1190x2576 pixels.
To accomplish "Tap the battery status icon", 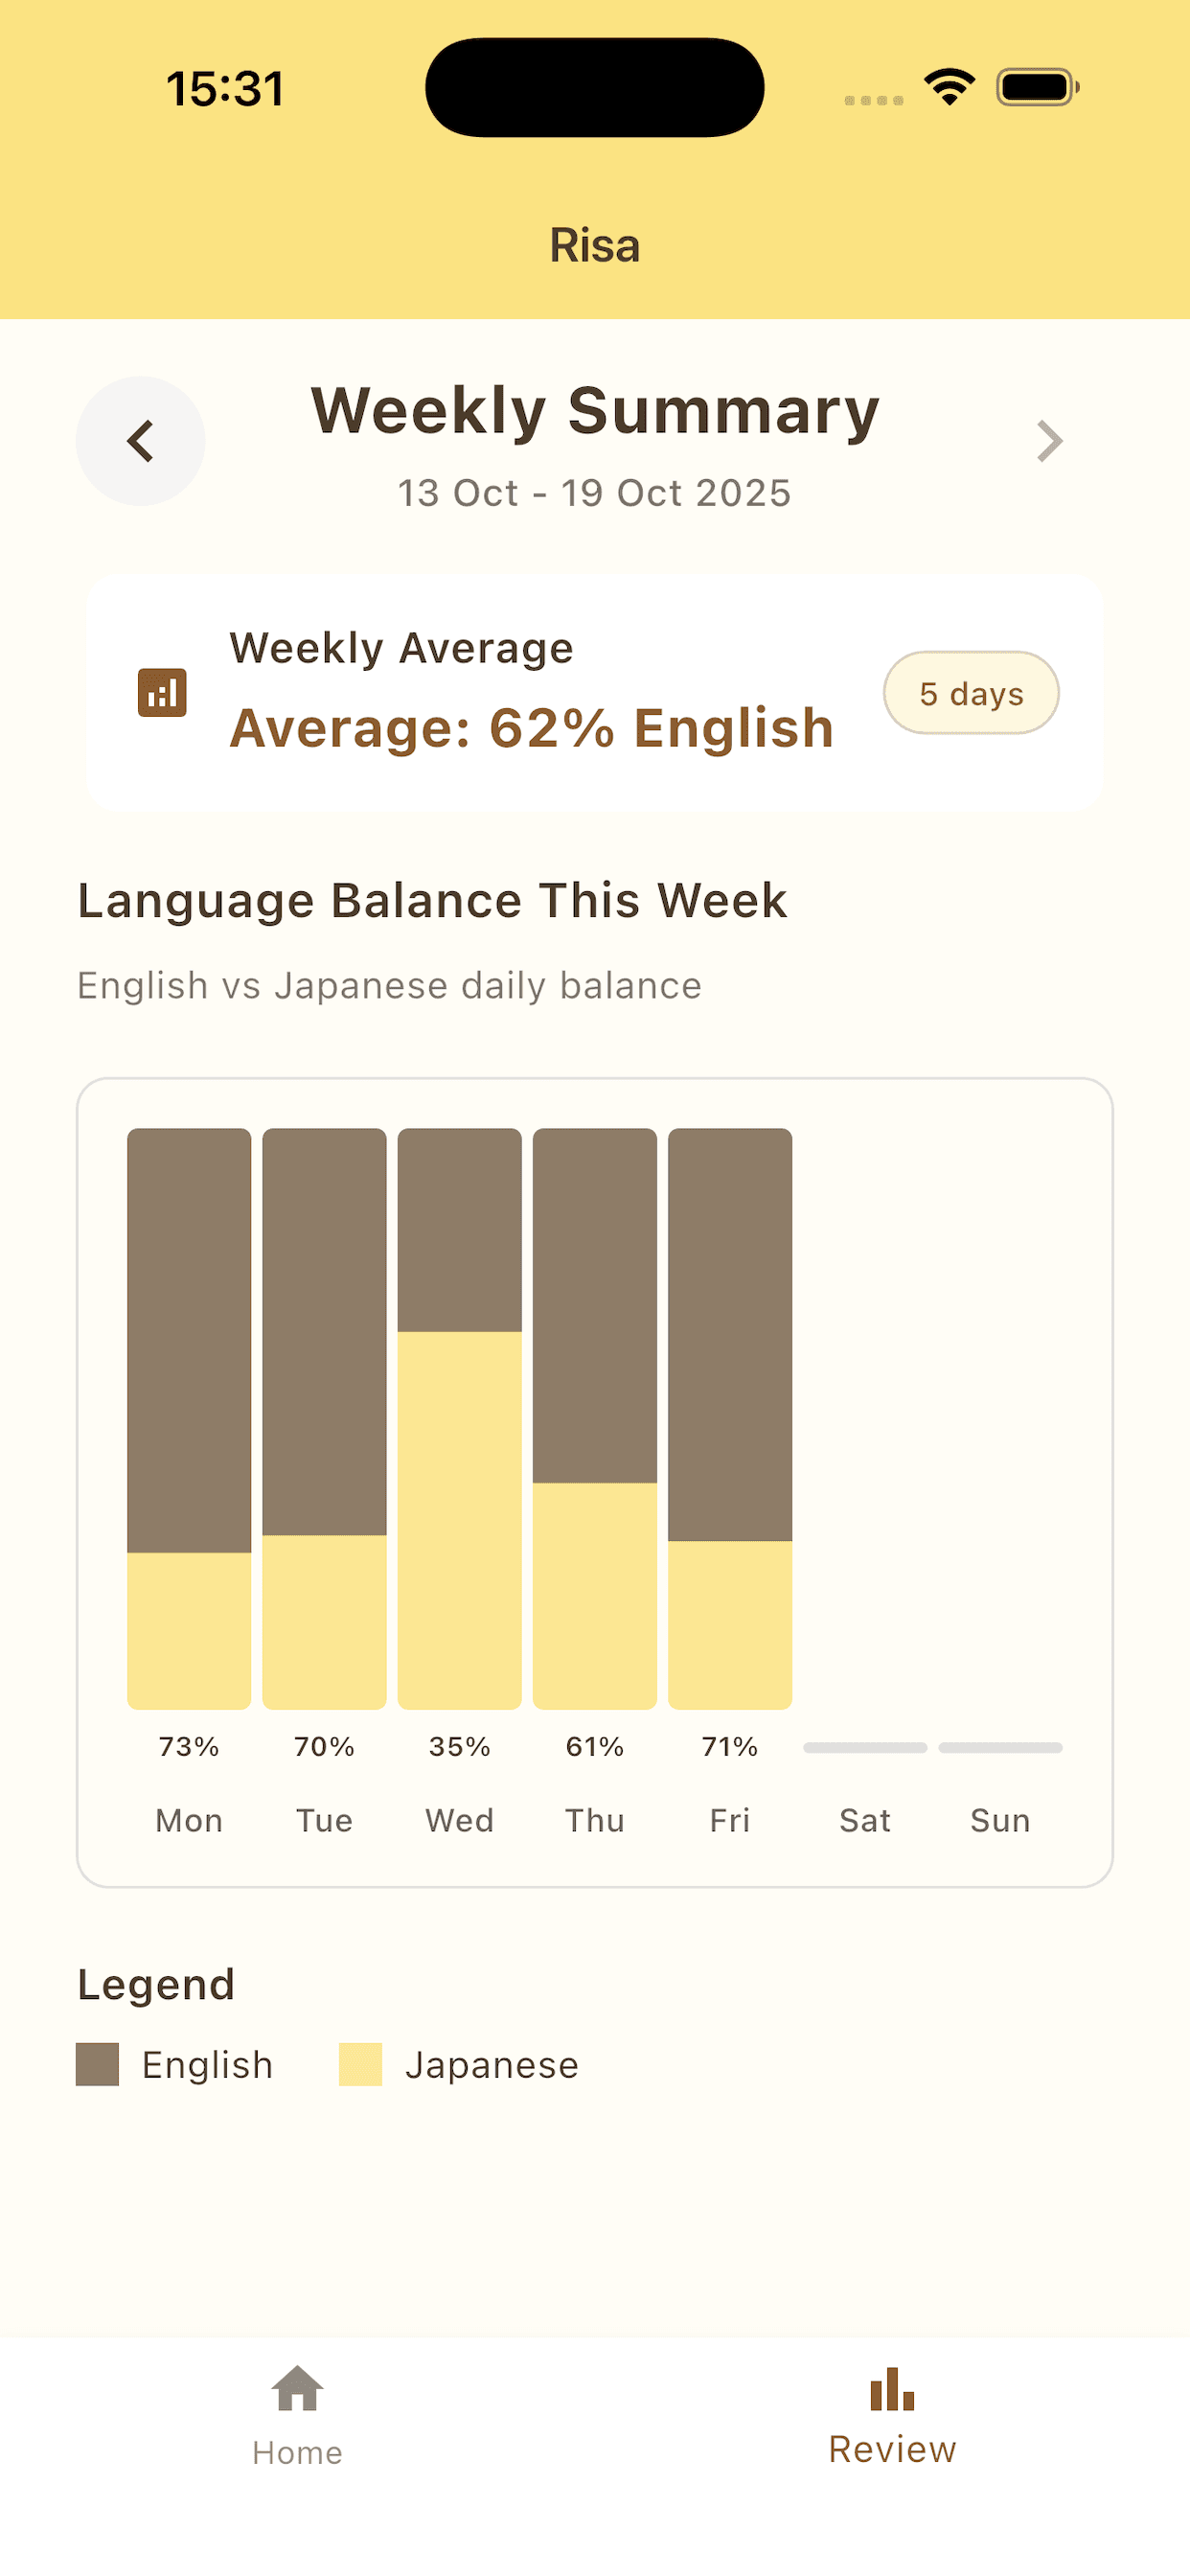I will (1037, 87).
